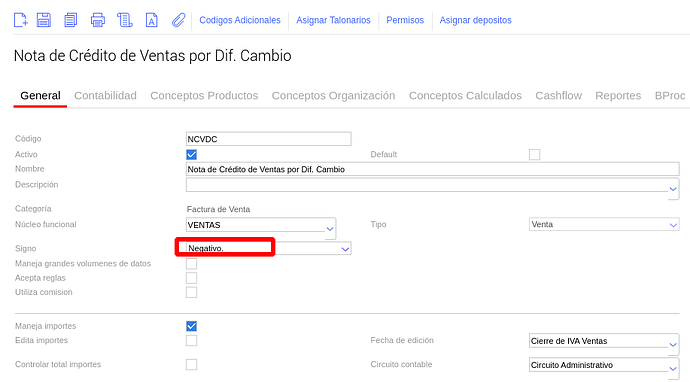Open the Conceptos Calculados tab
Image resolution: width=690 pixels, height=382 pixels.
465,96
